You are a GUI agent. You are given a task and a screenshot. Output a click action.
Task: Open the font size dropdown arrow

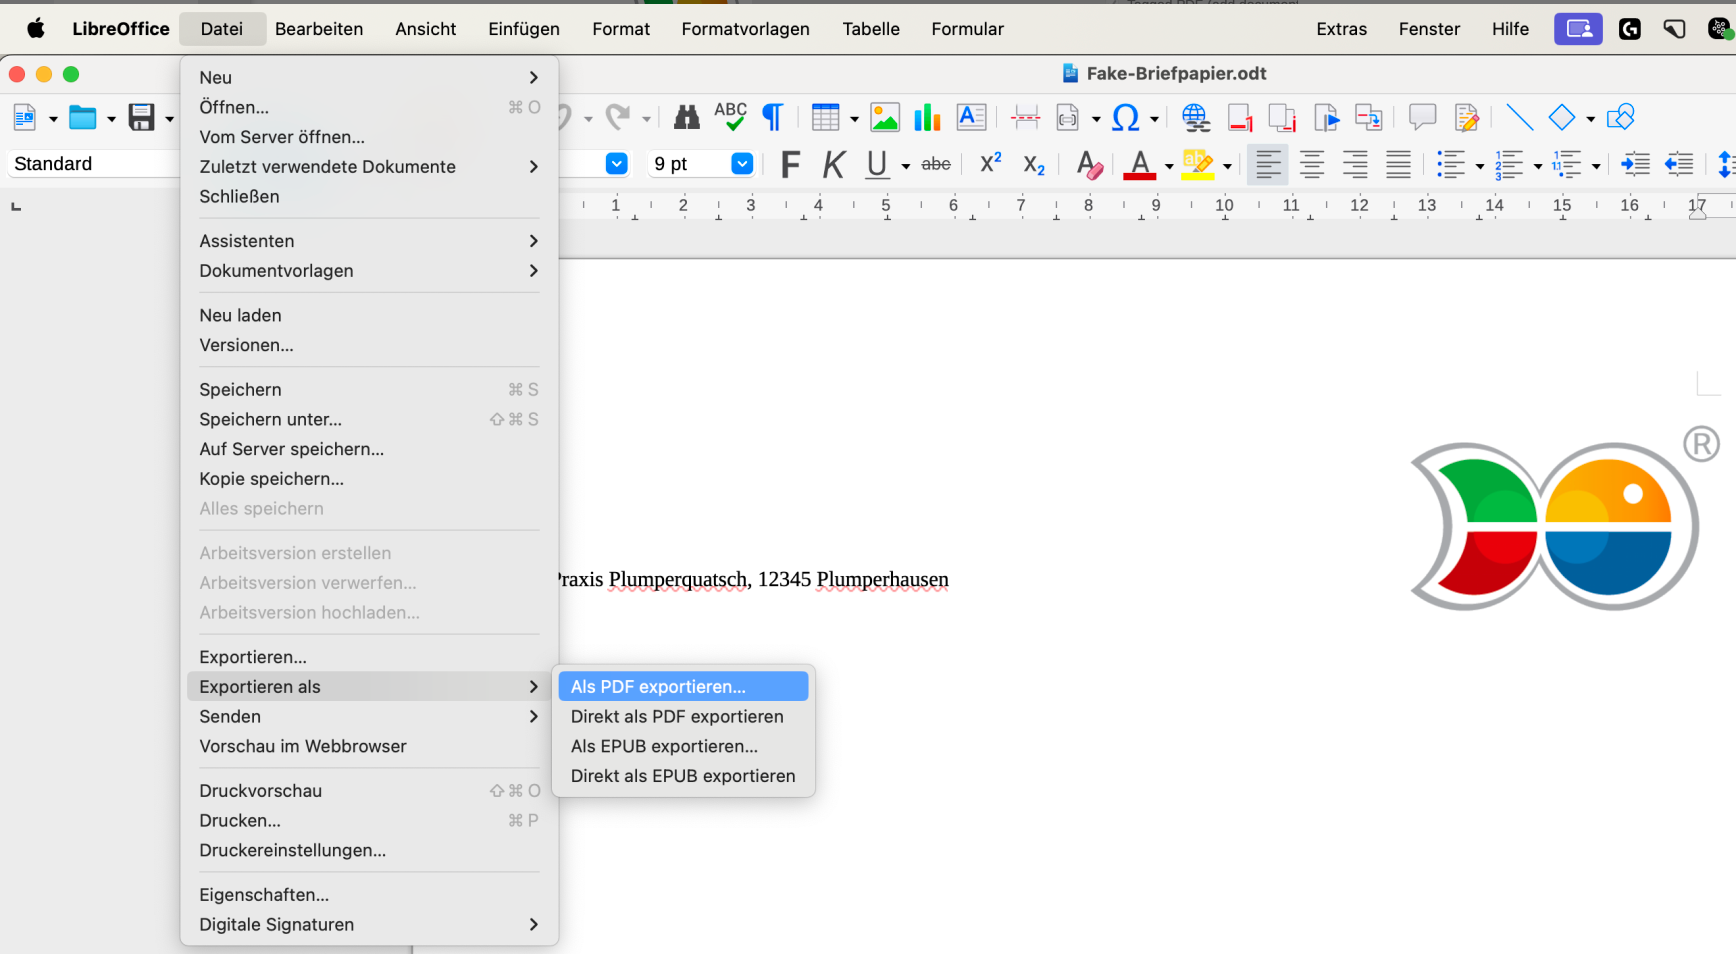(742, 164)
